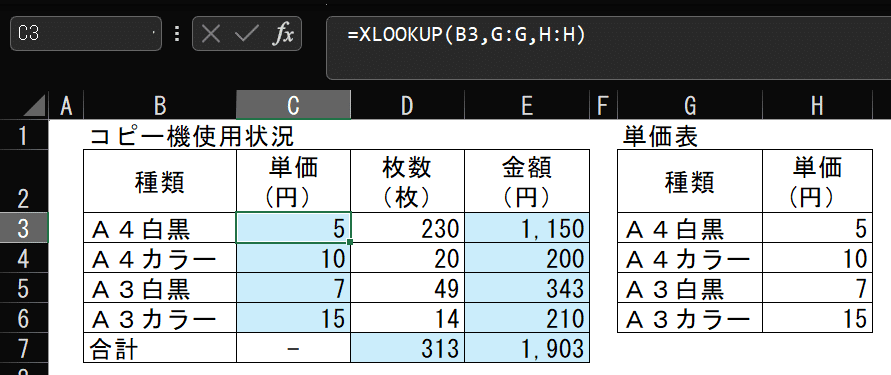891x375 pixels.
Task: Click 枚数(枚) header cell
Action: (x=407, y=181)
